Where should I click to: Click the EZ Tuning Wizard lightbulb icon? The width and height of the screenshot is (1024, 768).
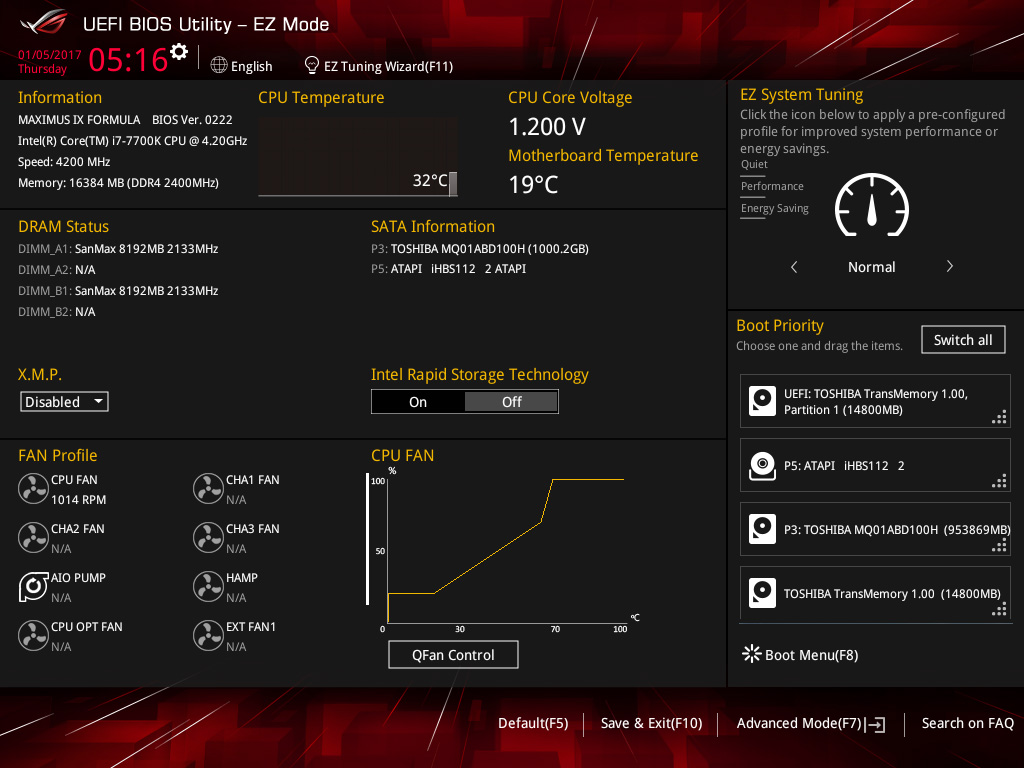click(312, 65)
